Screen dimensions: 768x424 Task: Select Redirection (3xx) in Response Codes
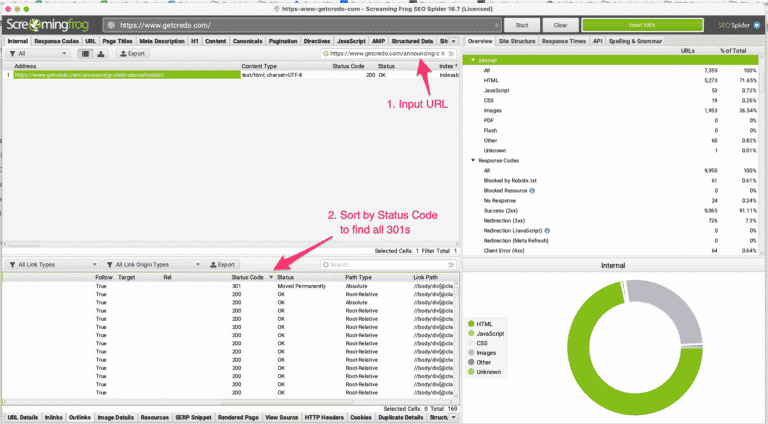[610, 220]
